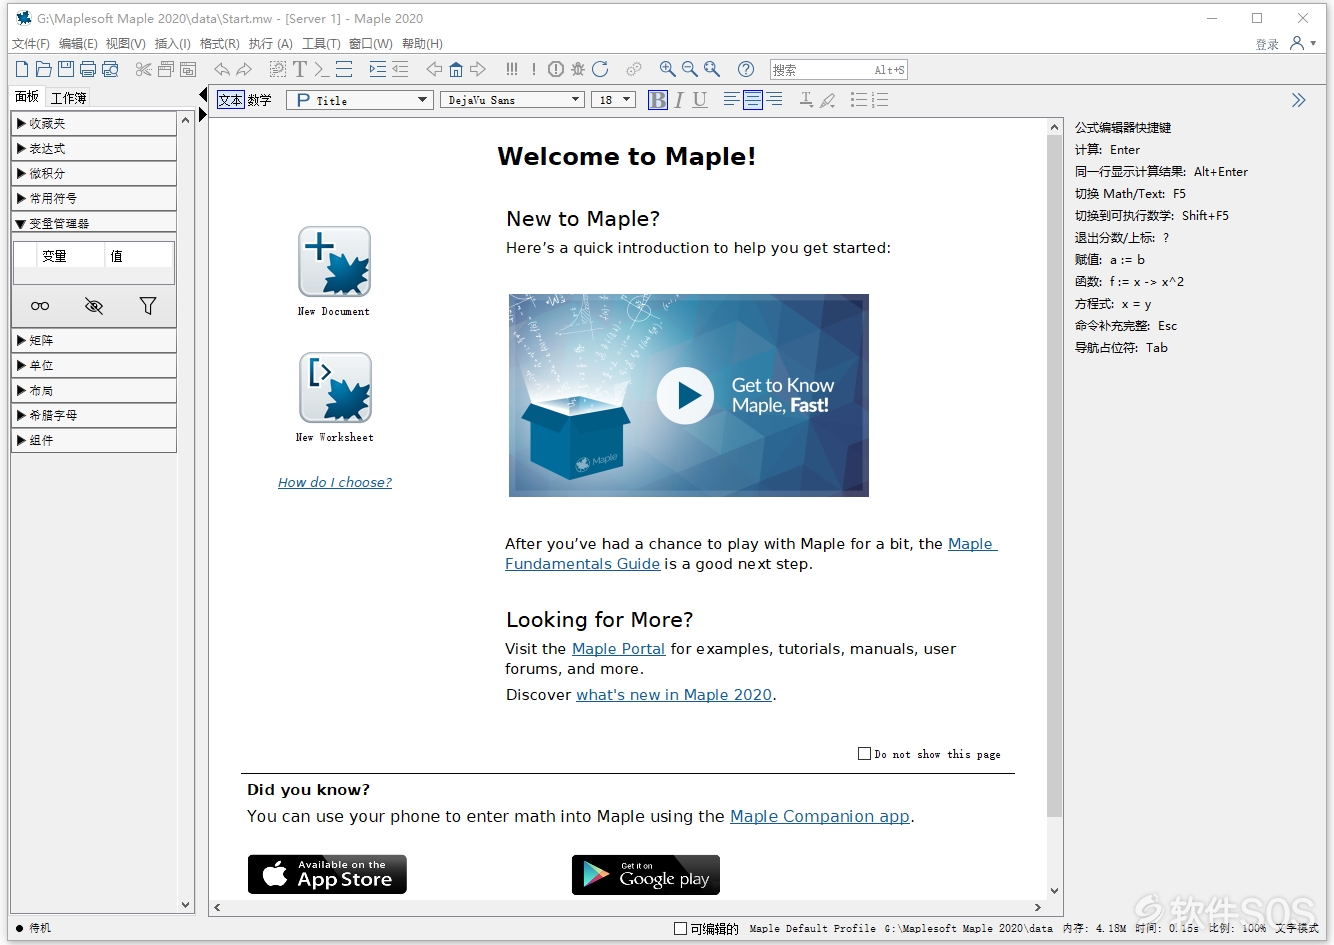Viewport: 1334px width, 945px height.
Task: Insert text region with T icon
Action: pyautogui.click(x=300, y=69)
